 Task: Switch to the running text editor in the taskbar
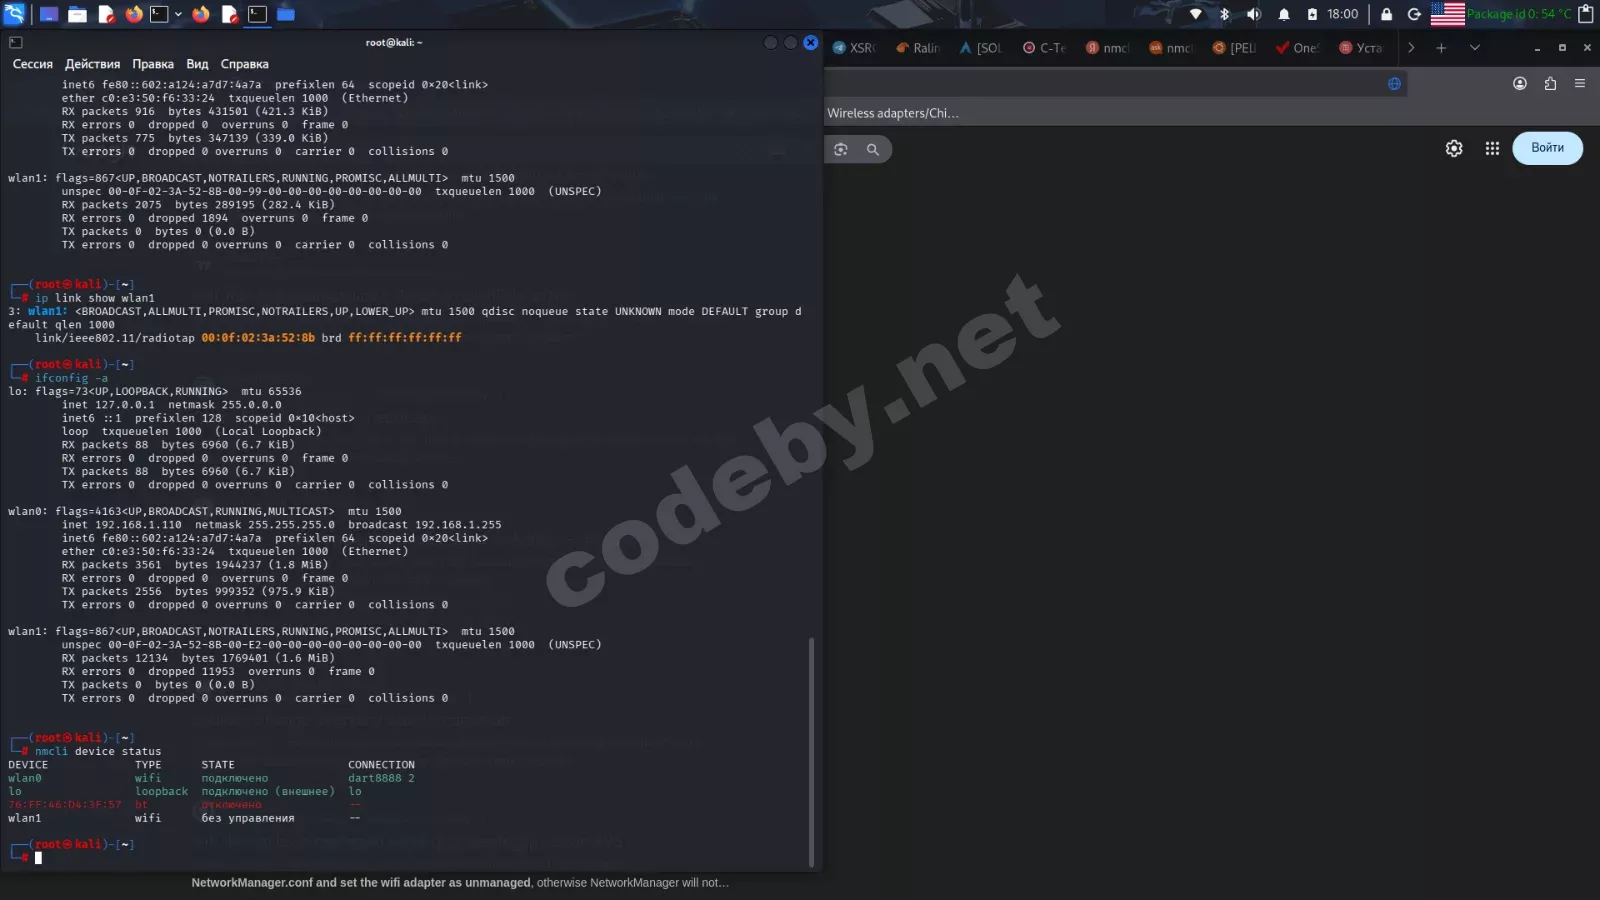coord(229,14)
